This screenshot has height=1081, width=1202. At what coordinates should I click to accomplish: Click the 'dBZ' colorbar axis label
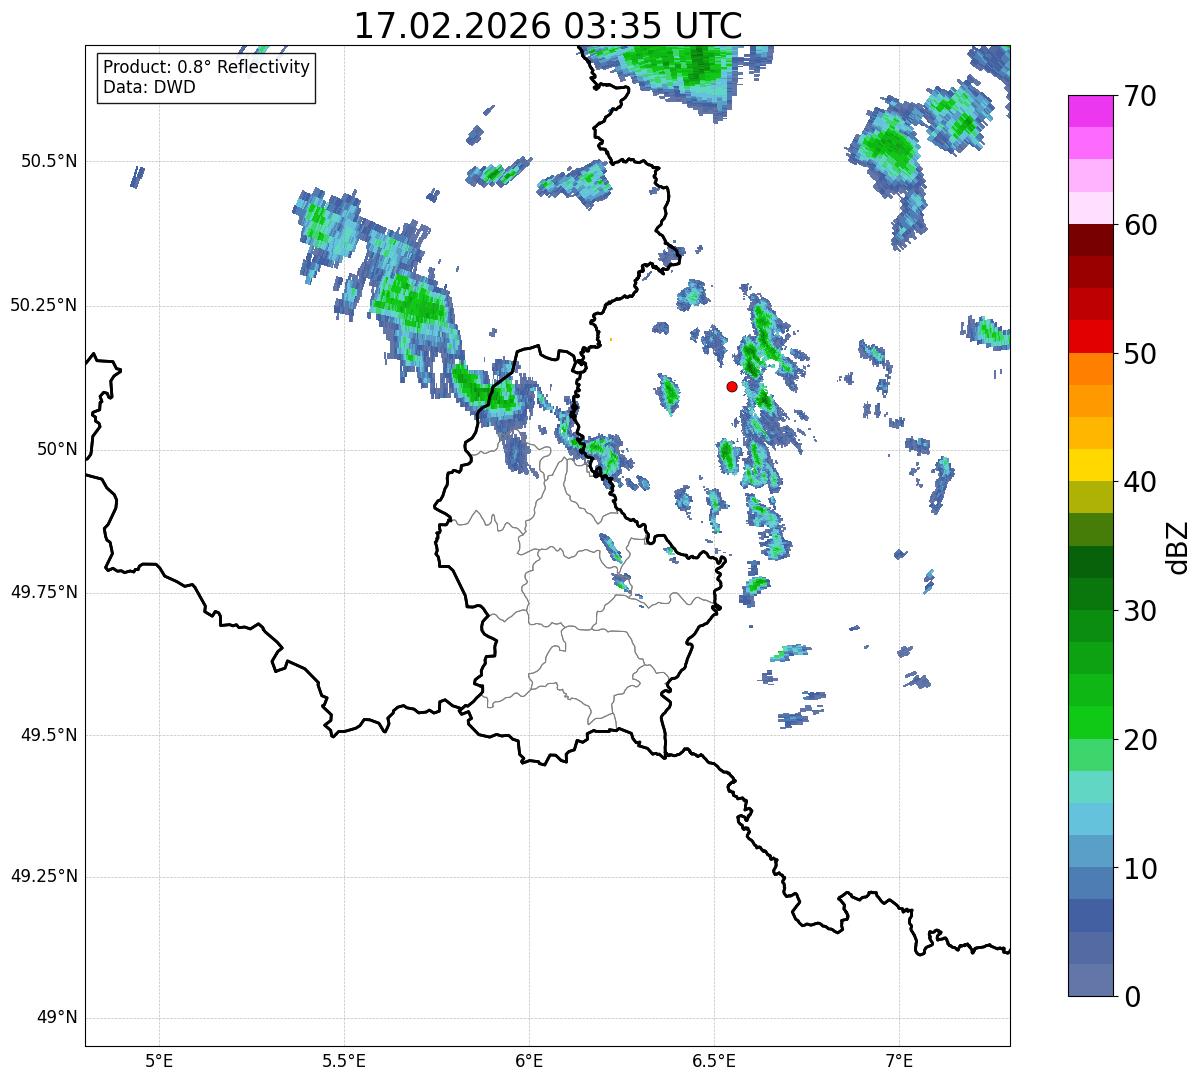(1179, 546)
